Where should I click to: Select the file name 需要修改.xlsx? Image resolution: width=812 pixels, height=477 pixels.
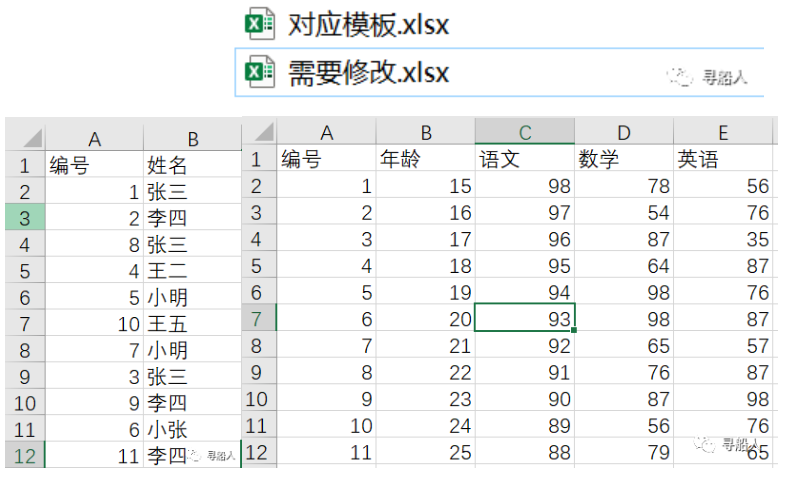(x=368, y=73)
